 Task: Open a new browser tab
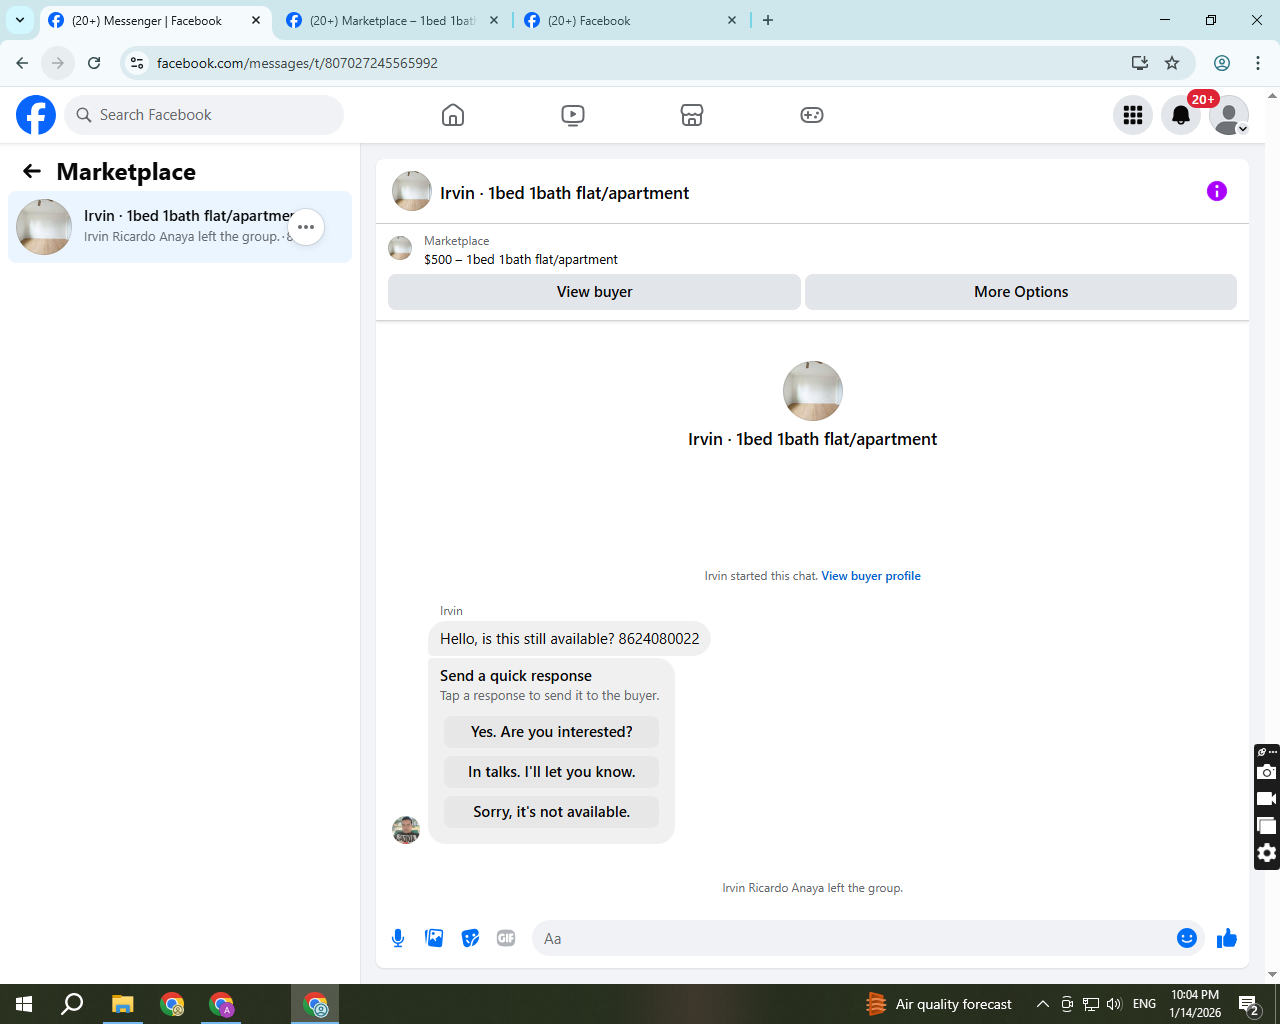[x=768, y=20]
